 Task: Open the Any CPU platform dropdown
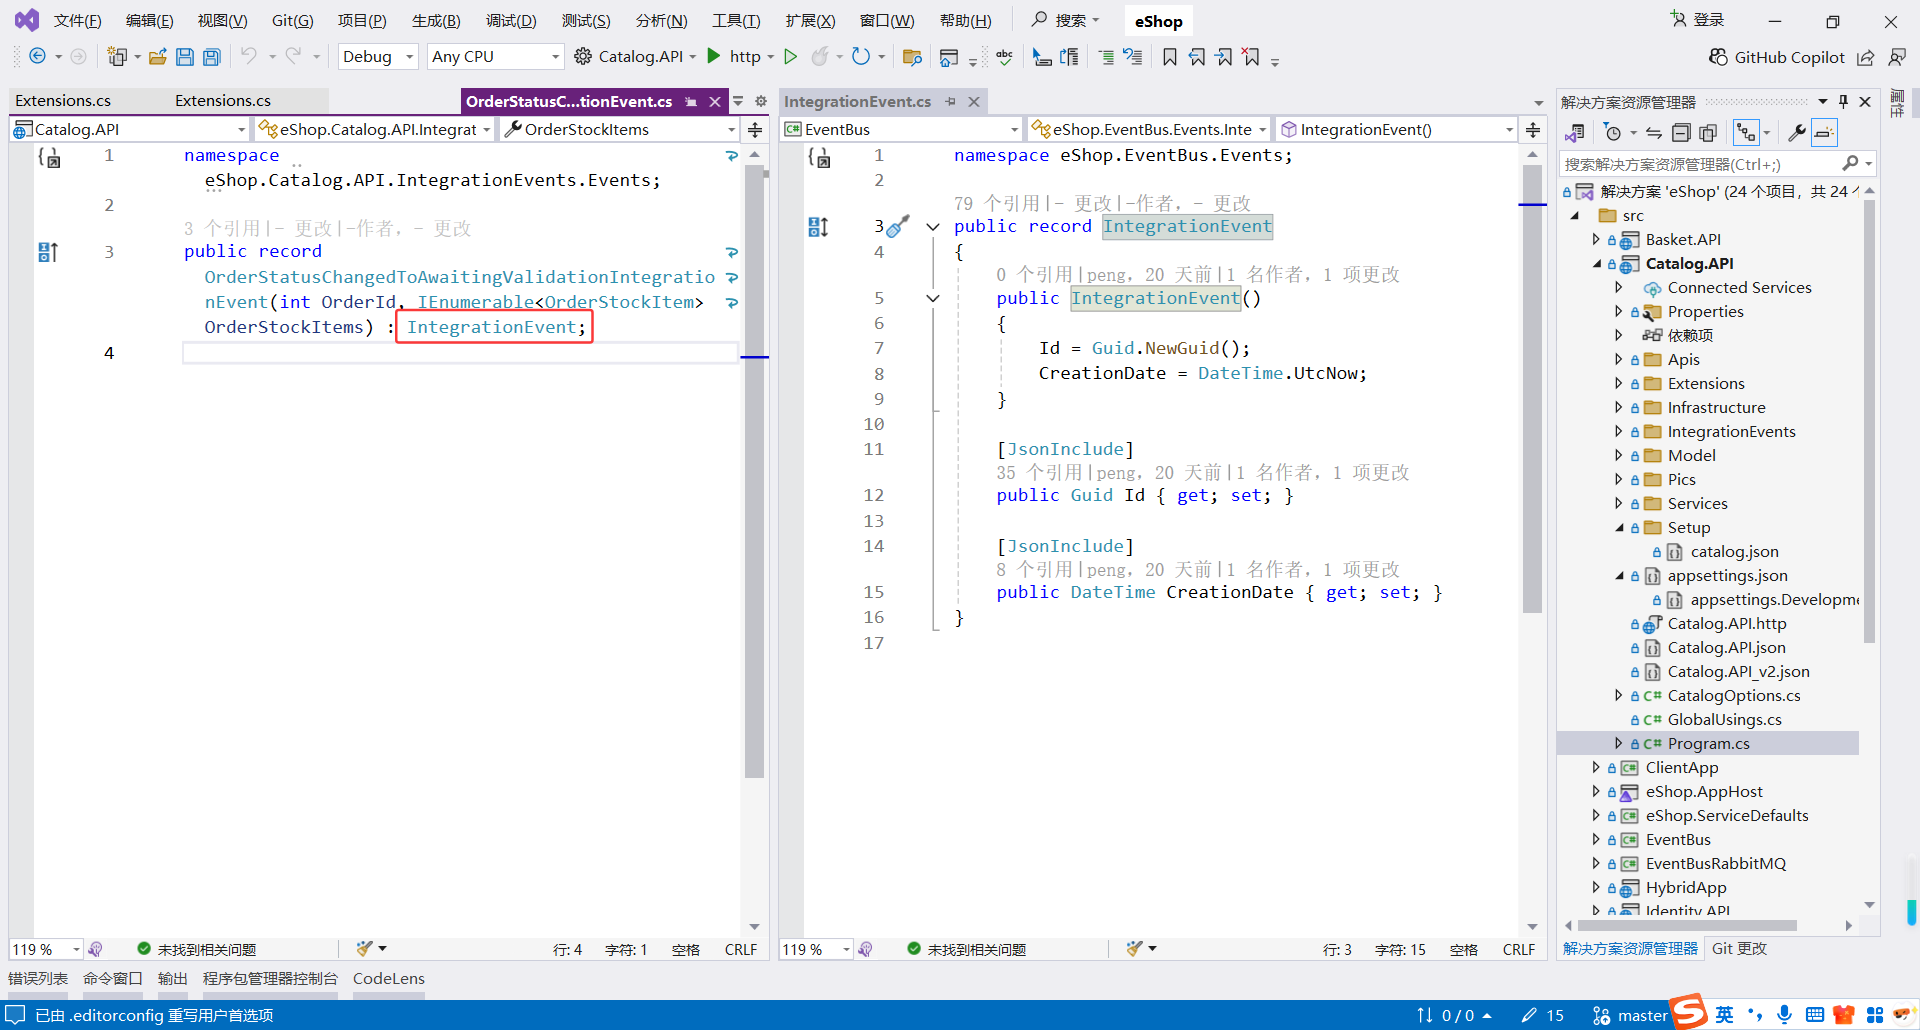click(x=495, y=57)
